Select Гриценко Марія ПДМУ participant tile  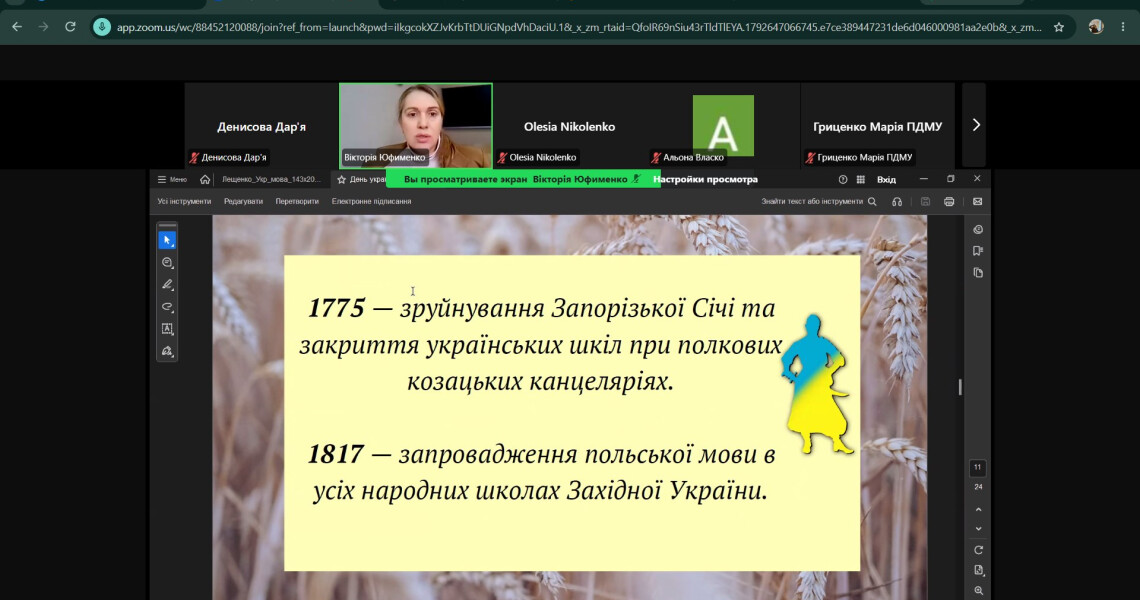pos(878,126)
